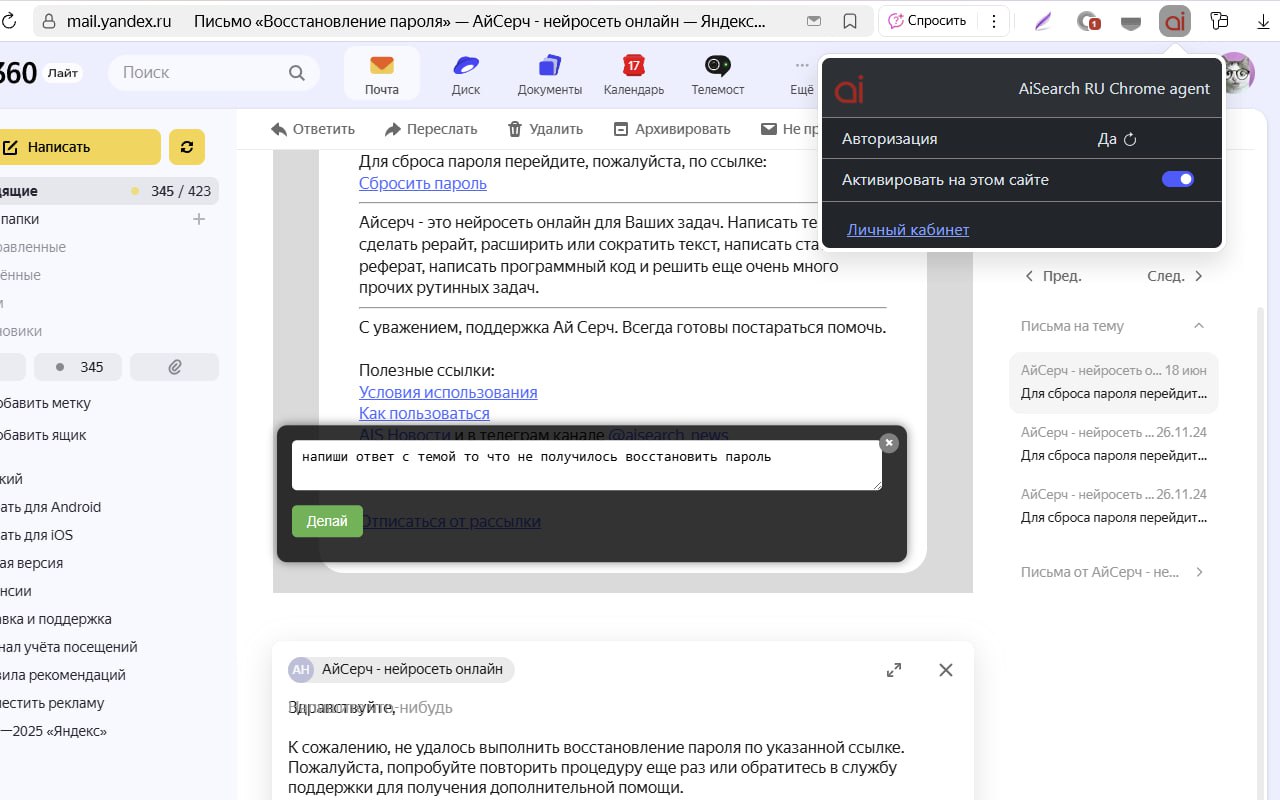Click Удалить in message toolbar

click(x=546, y=129)
